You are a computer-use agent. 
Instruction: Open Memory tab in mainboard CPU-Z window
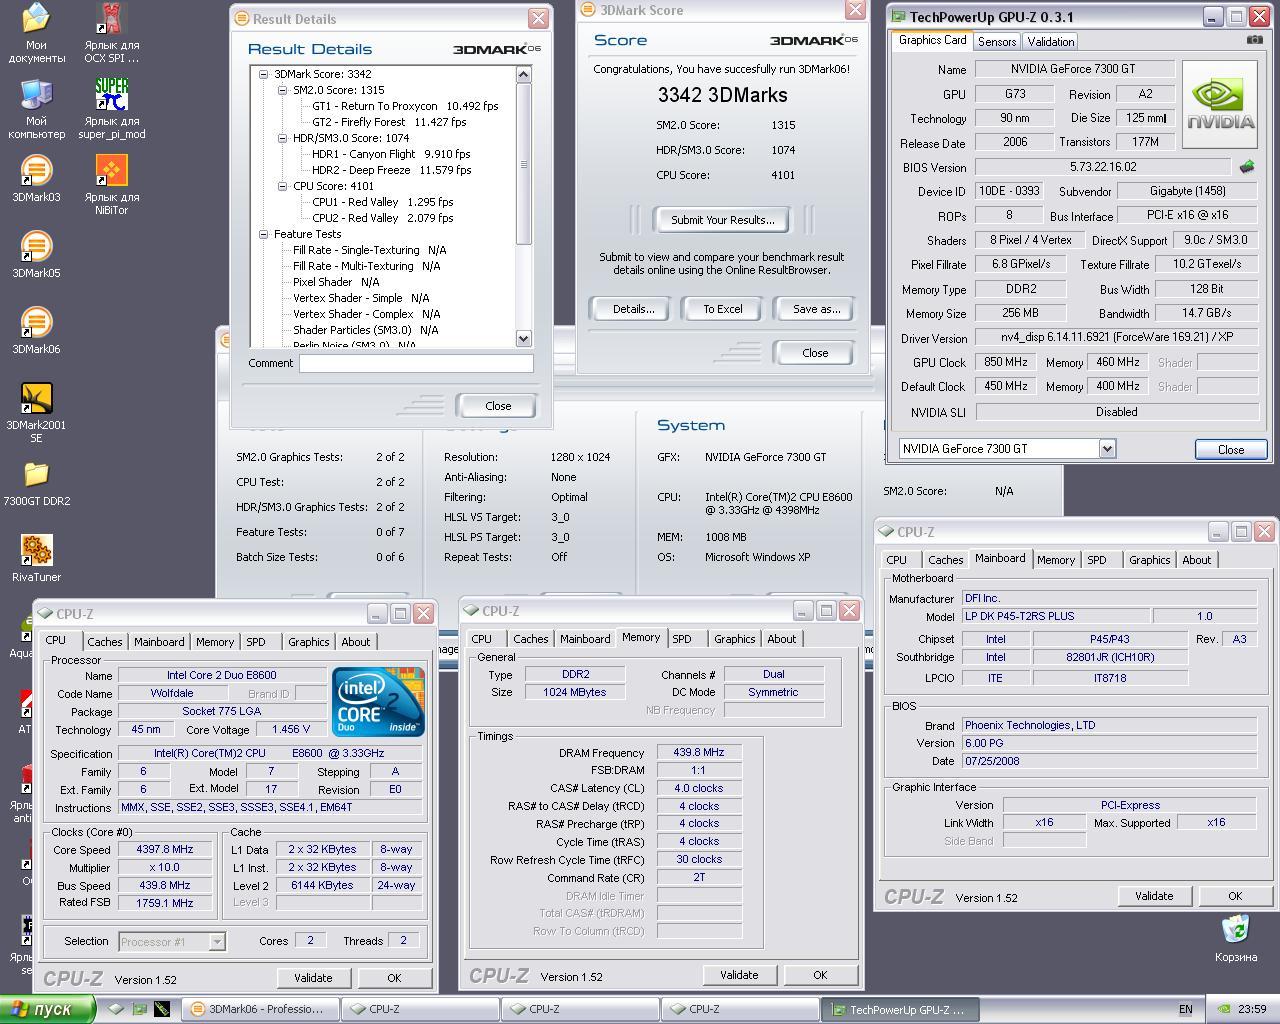coord(1056,560)
